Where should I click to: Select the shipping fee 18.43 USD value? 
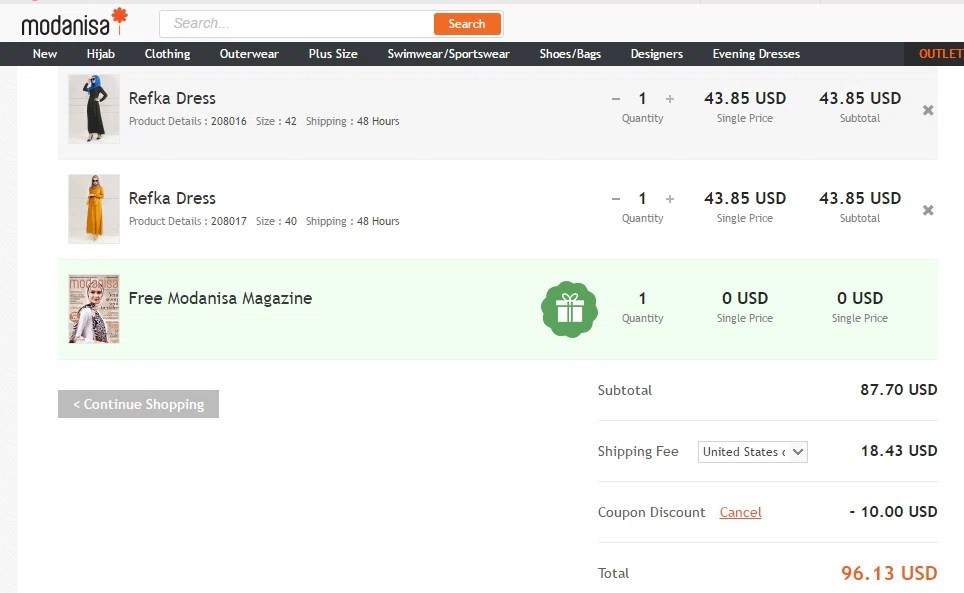899,450
